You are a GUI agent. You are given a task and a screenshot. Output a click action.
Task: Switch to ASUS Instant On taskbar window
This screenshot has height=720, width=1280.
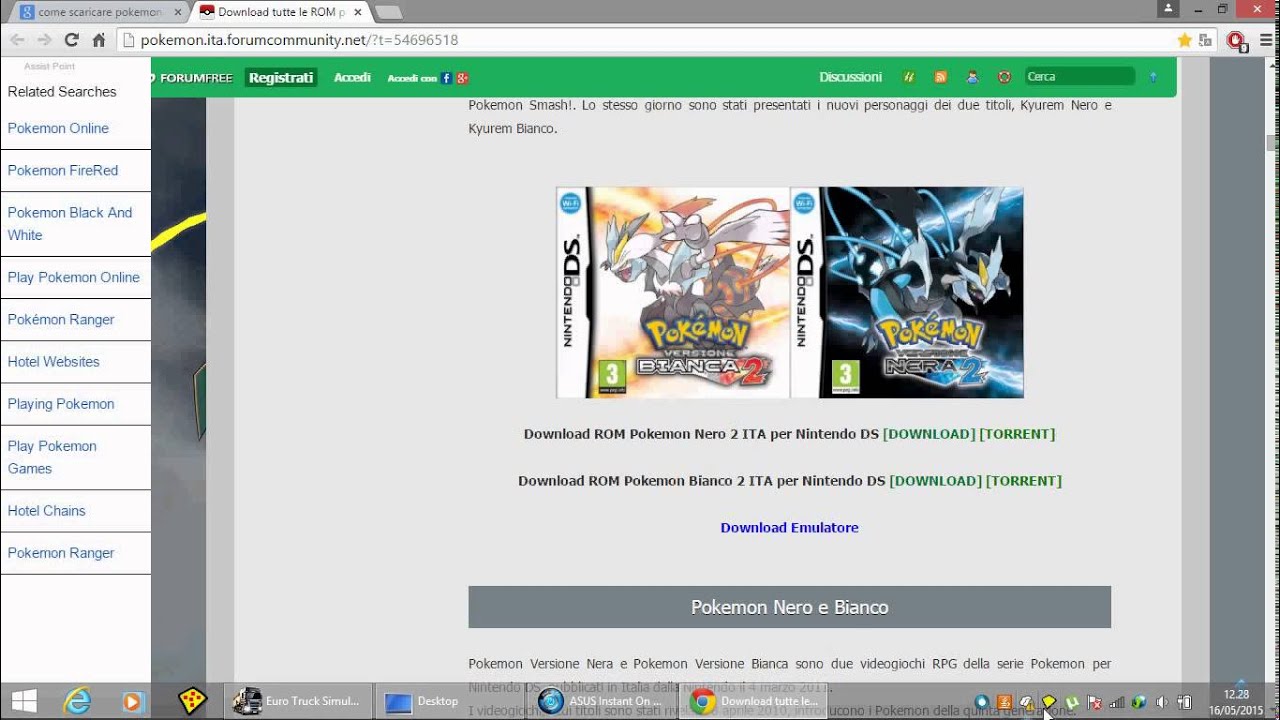(x=602, y=701)
